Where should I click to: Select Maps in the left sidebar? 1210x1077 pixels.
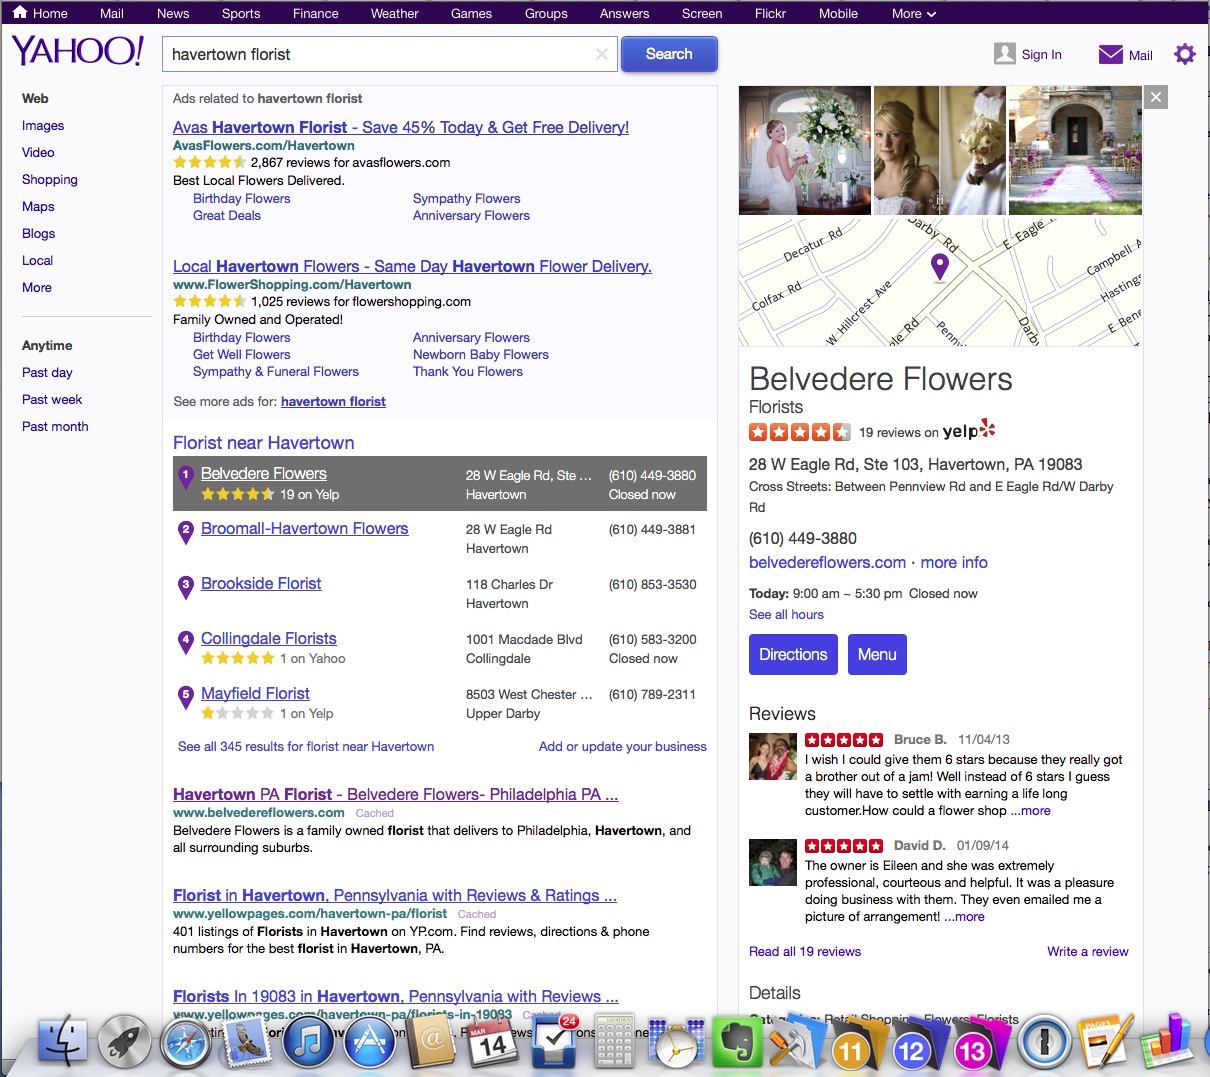pos(38,206)
